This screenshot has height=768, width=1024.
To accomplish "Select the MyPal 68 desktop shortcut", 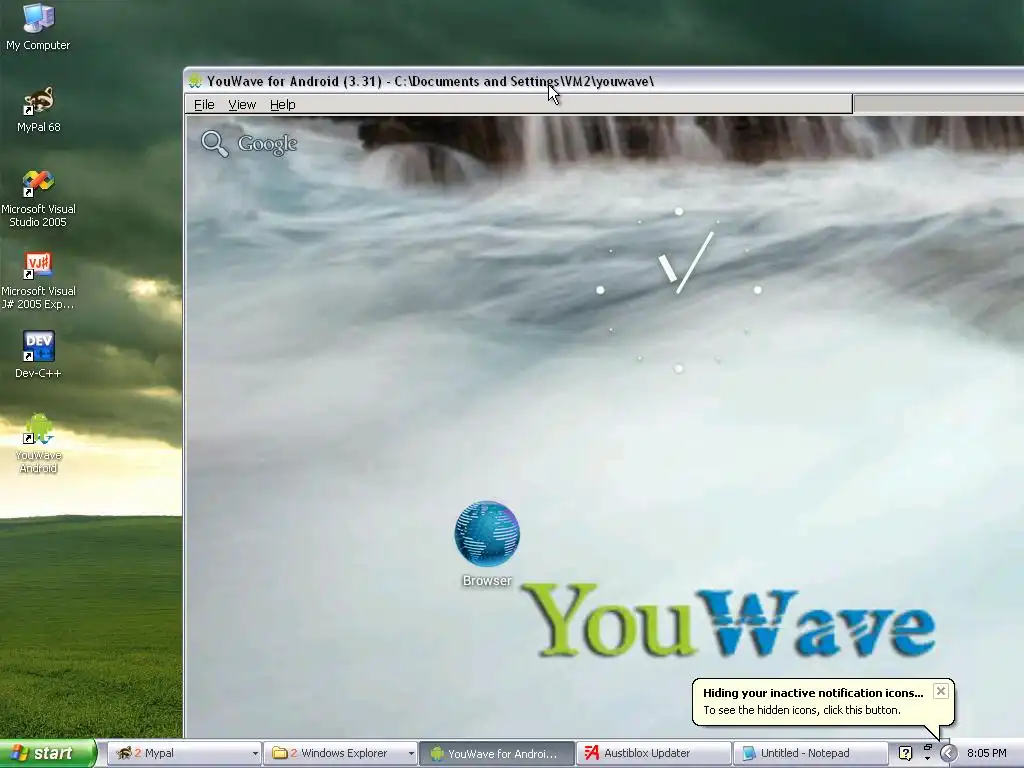I will 38,109.
